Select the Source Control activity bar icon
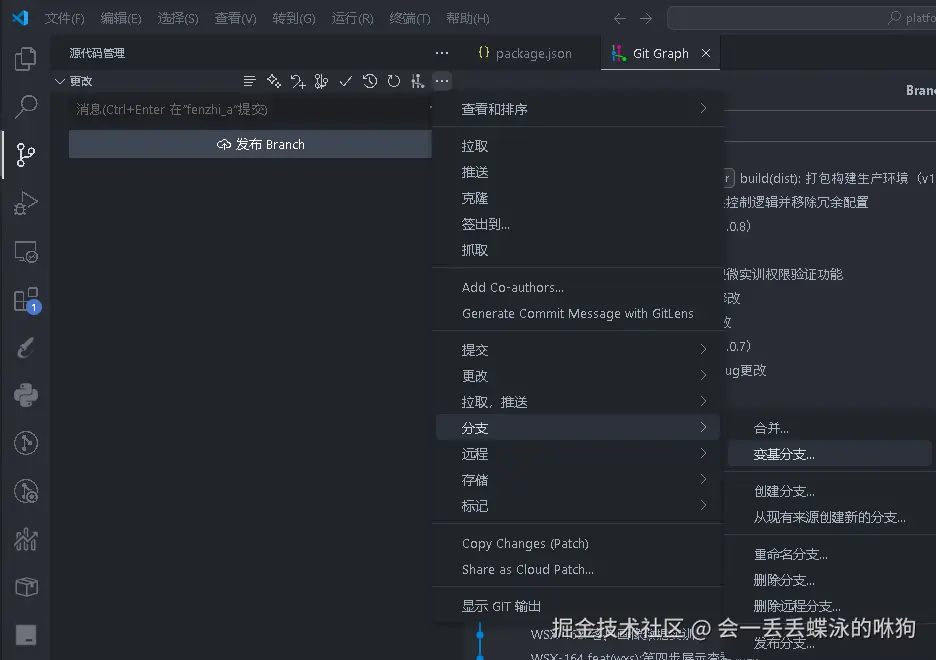The width and height of the screenshot is (936, 660). point(25,155)
